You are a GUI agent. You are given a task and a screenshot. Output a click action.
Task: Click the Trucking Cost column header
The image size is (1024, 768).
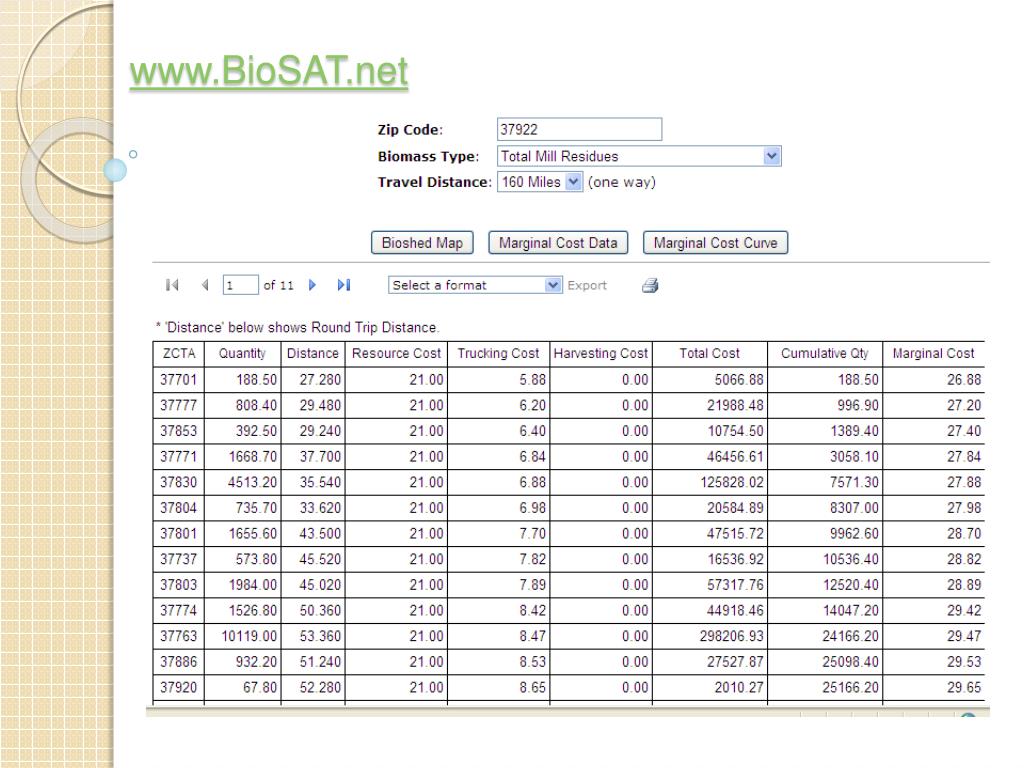[498, 353]
